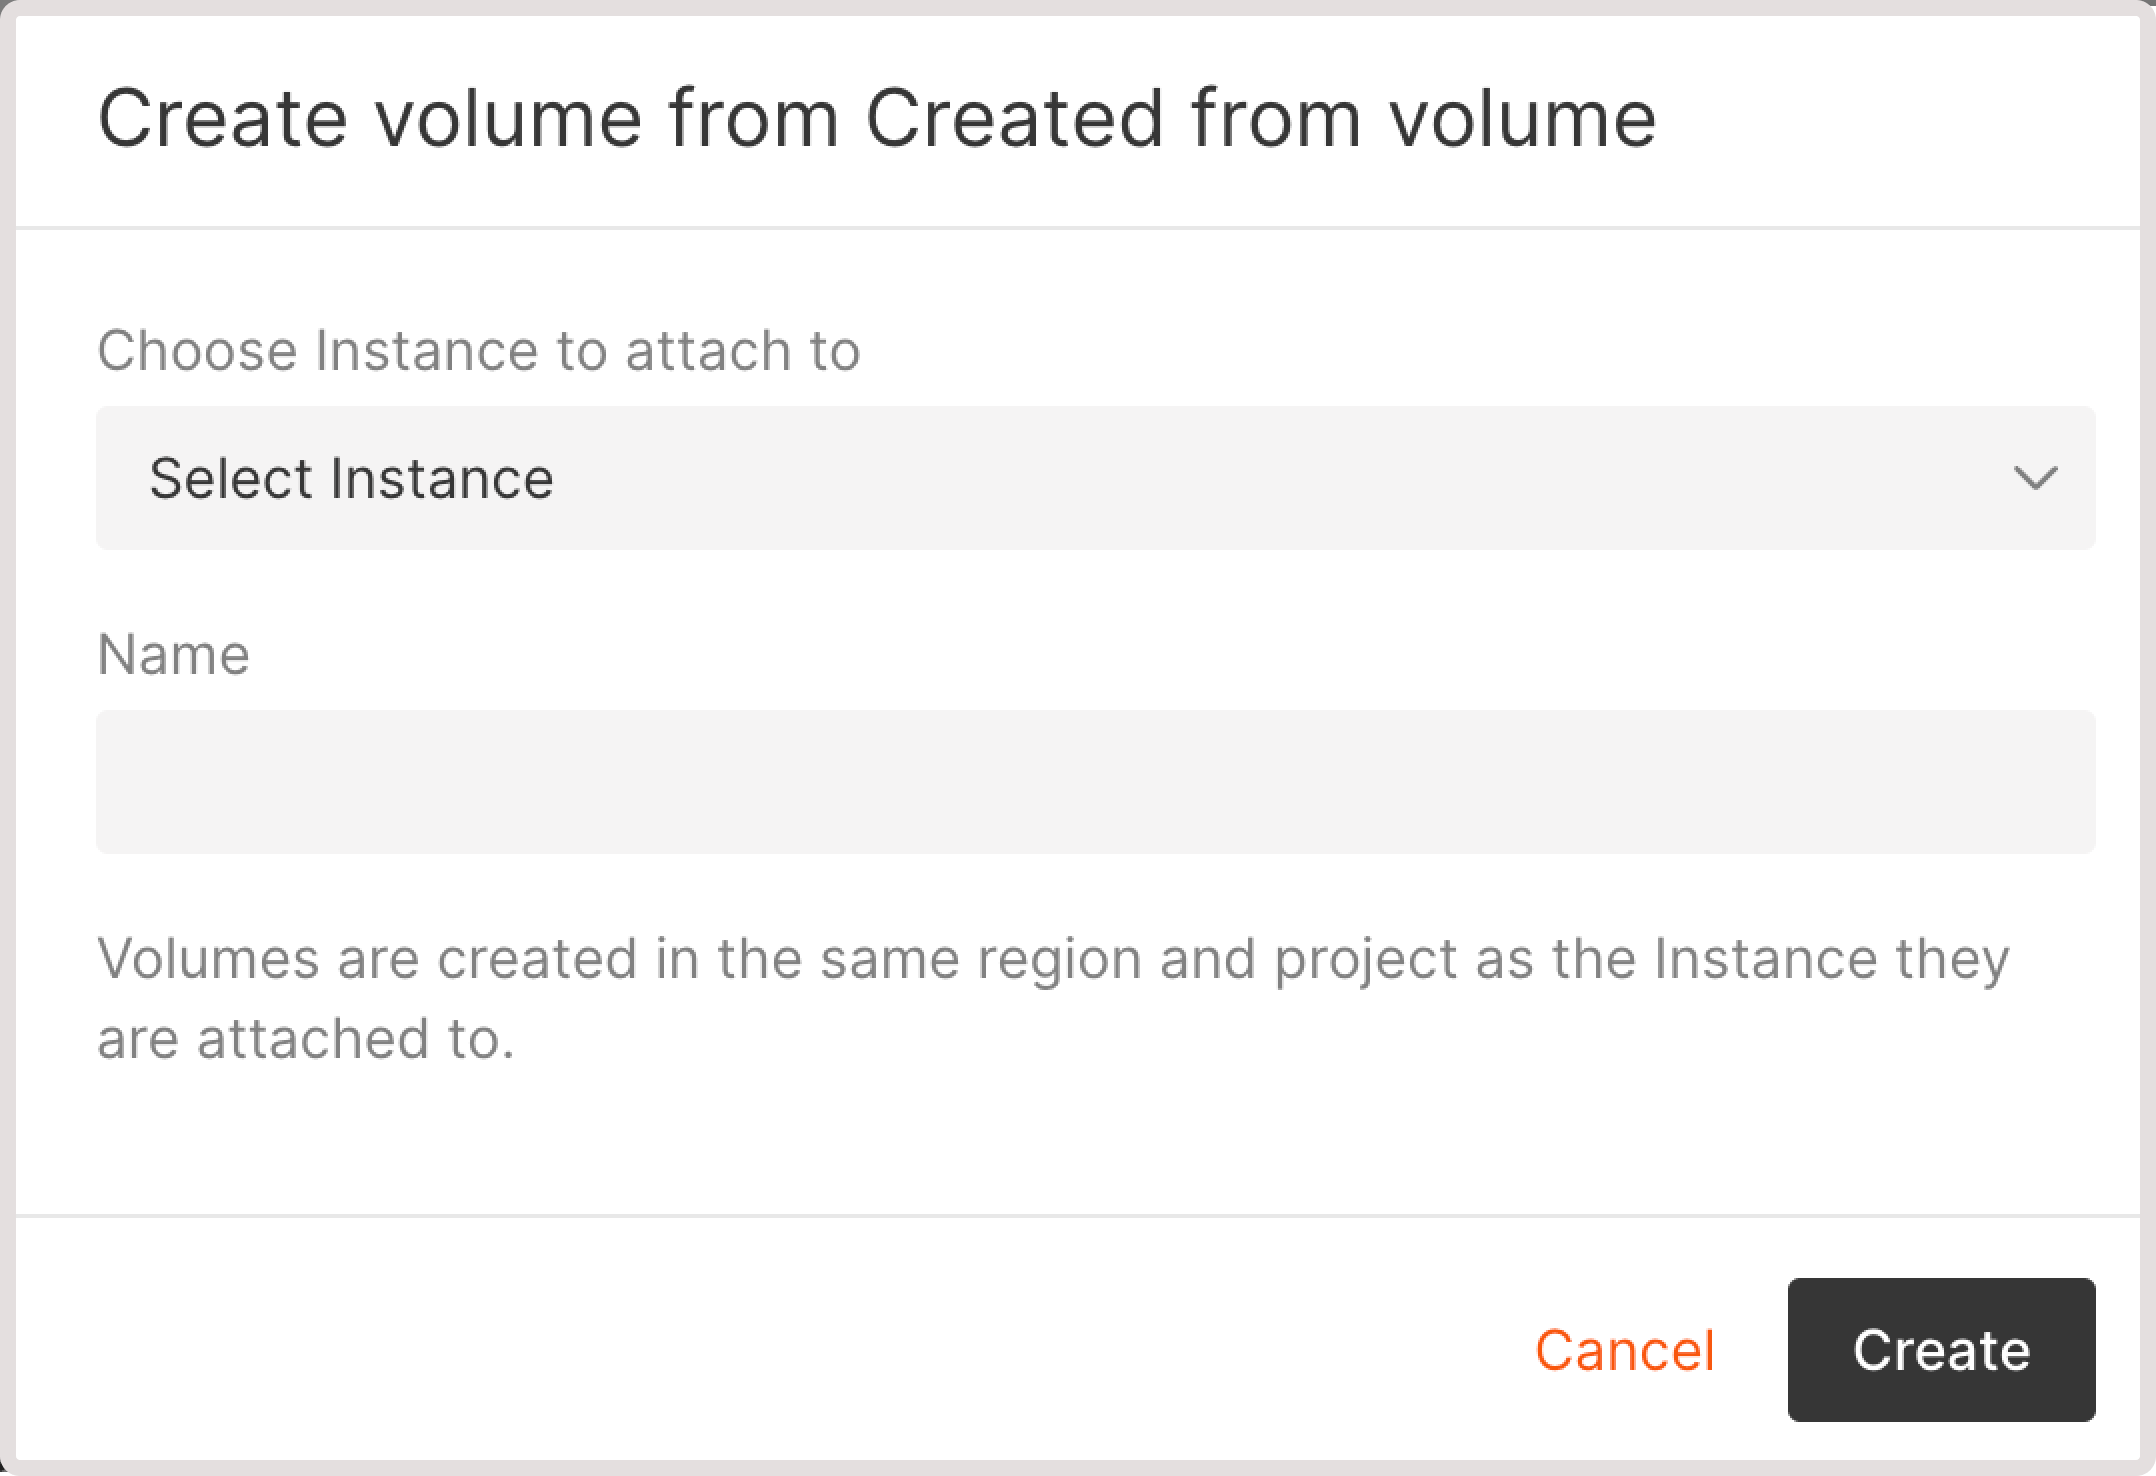Click the Select Instance placeholder text
The height and width of the screenshot is (1476, 2156).
[351, 478]
